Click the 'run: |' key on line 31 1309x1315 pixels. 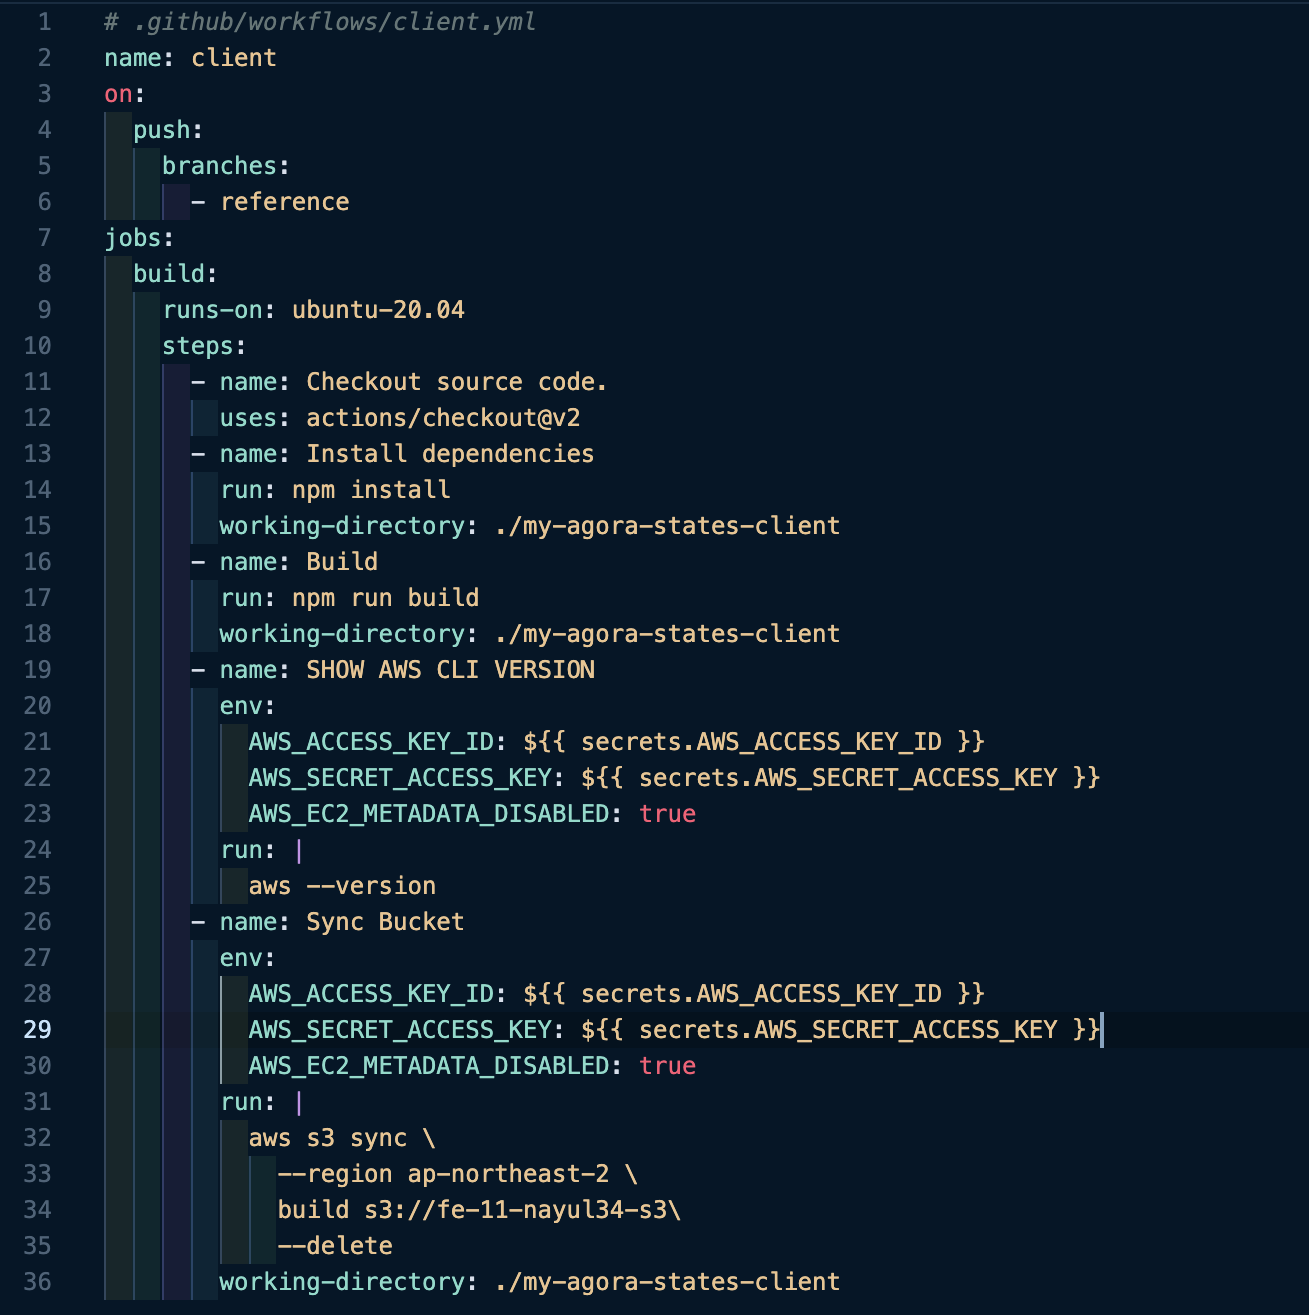(x=261, y=1102)
